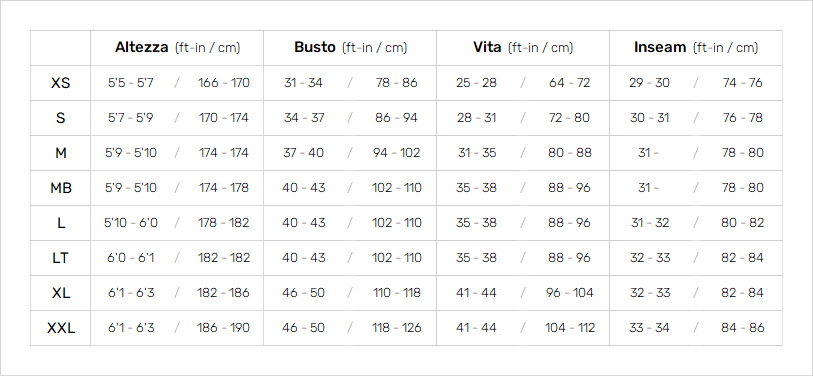The height and width of the screenshot is (376, 813).
Task: Click the Inseam column header
Action: 696,48
